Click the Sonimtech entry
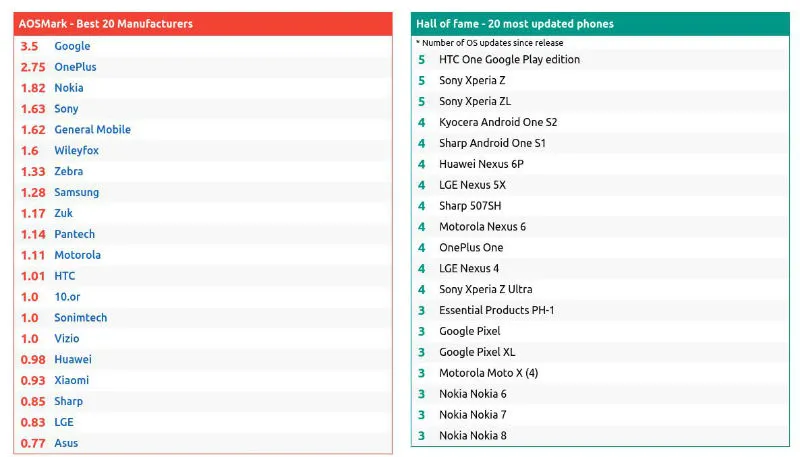 click(80, 318)
